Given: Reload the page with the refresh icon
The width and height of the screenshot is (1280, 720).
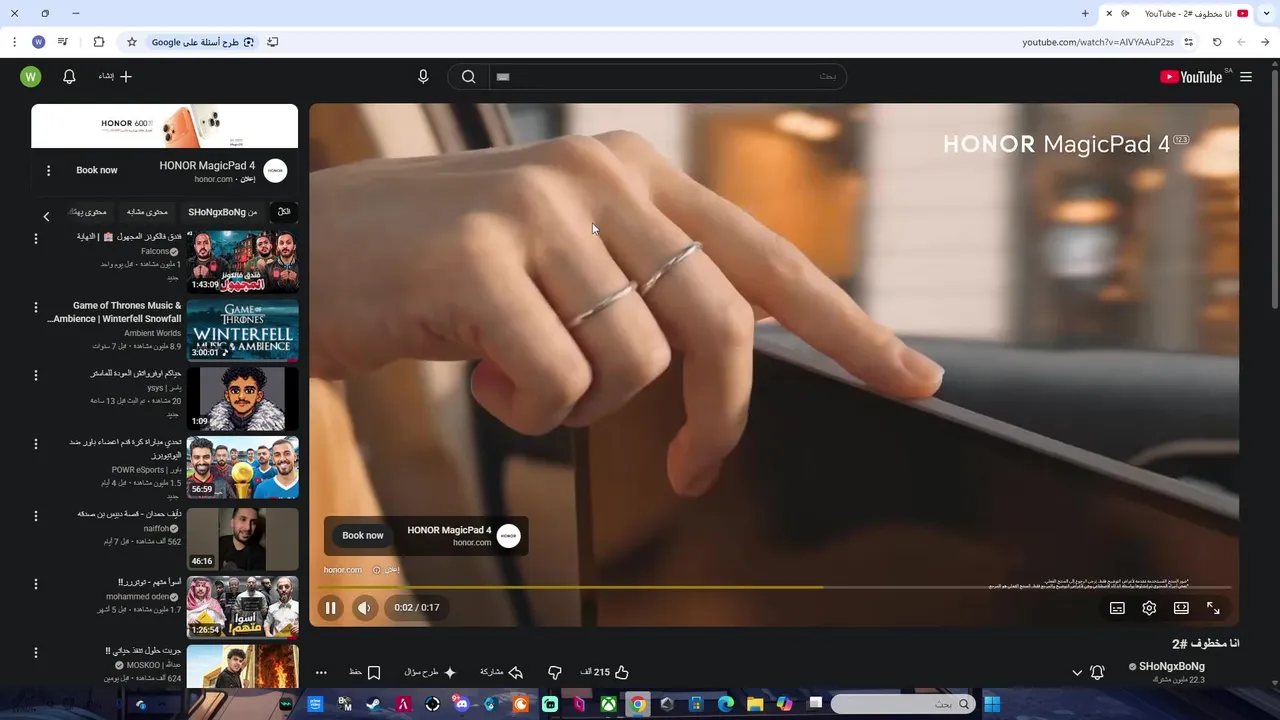Looking at the screenshot, I should (x=1217, y=42).
